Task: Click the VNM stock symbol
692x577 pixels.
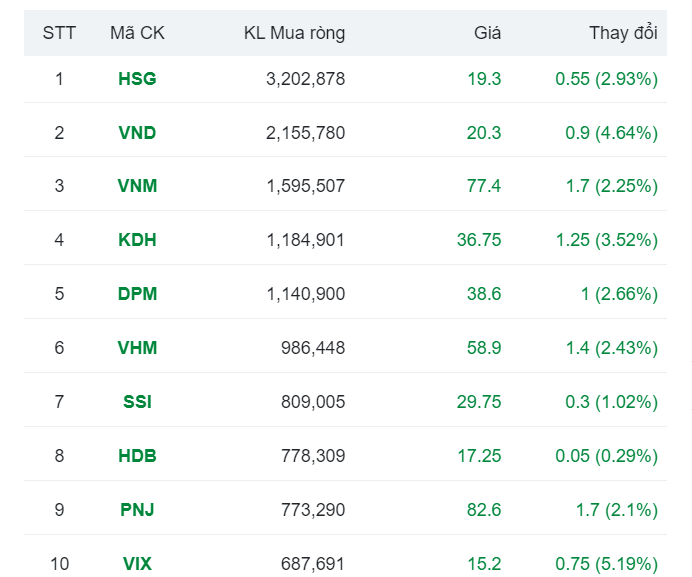Action: (x=137, y=187)
